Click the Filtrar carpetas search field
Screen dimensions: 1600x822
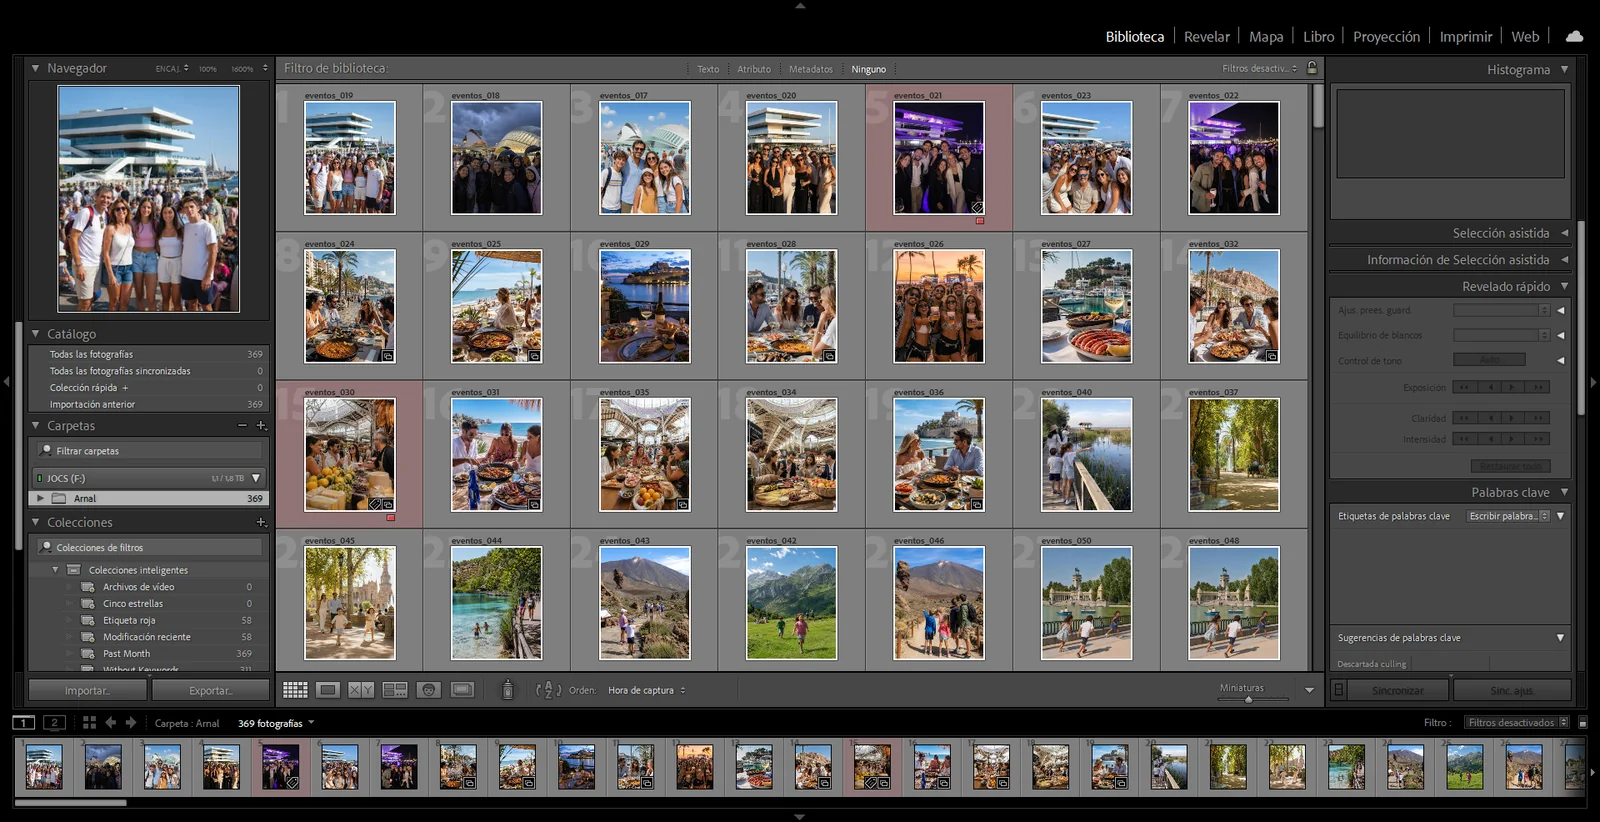coord(150,451)
